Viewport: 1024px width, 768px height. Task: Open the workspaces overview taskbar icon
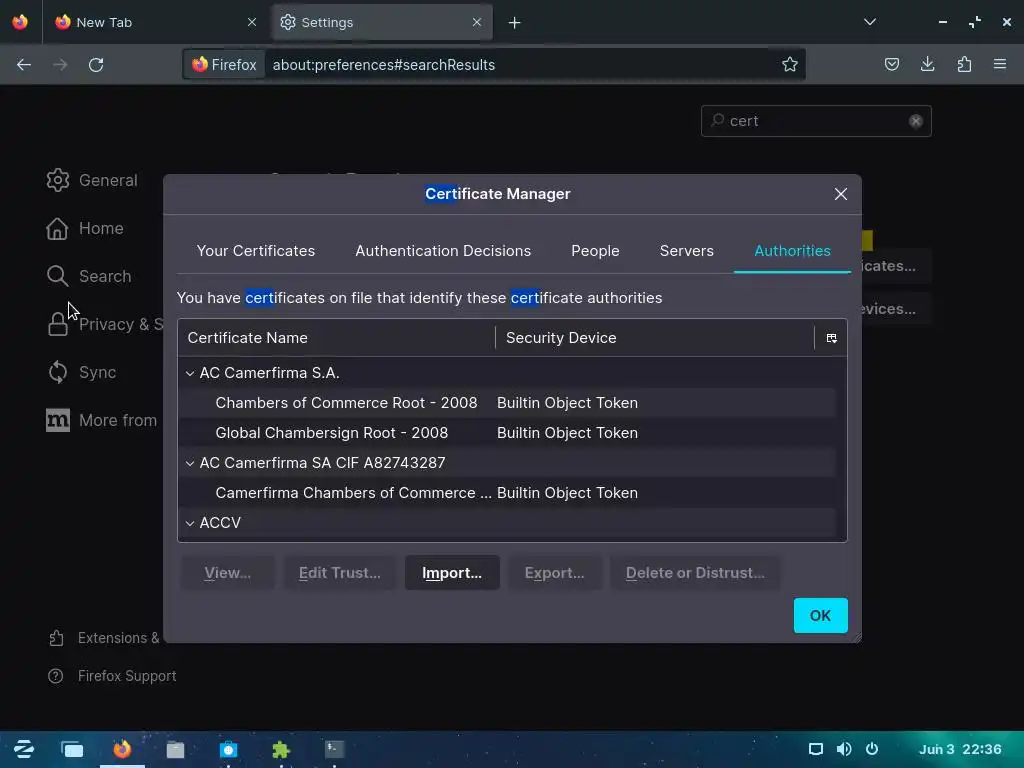click(72, 749)
